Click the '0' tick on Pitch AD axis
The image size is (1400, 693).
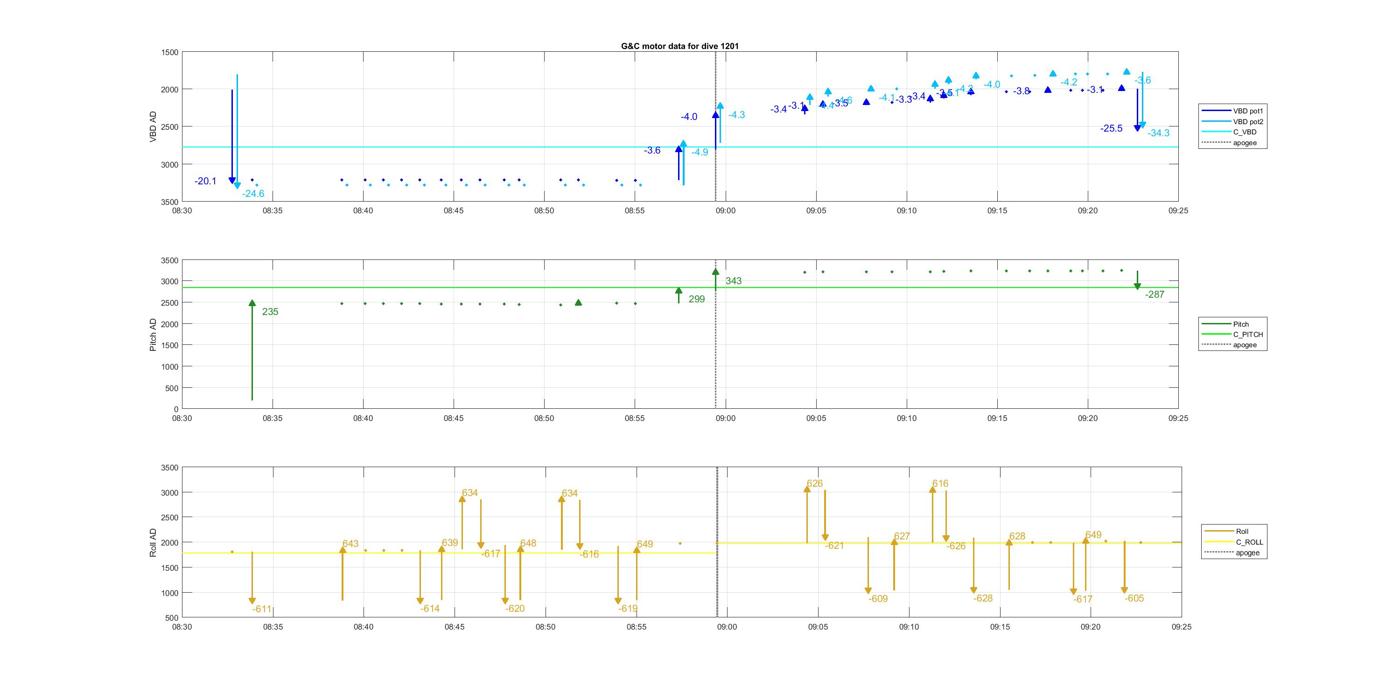(176, 409)
